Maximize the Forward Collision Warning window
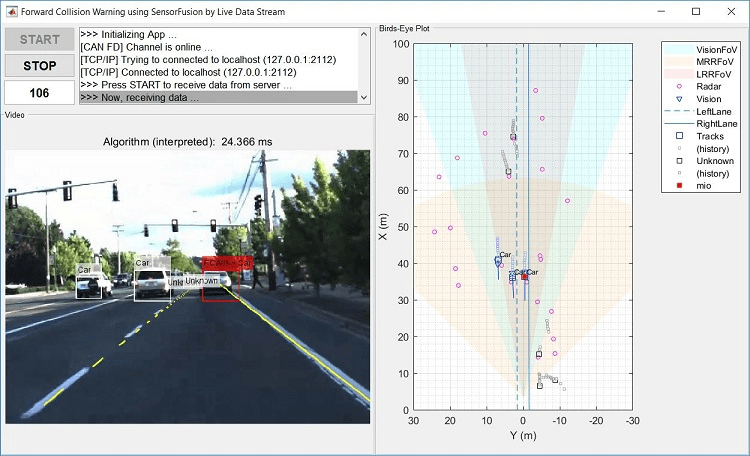This screenshot has width=750, height=456. click(x=696, y=11)
